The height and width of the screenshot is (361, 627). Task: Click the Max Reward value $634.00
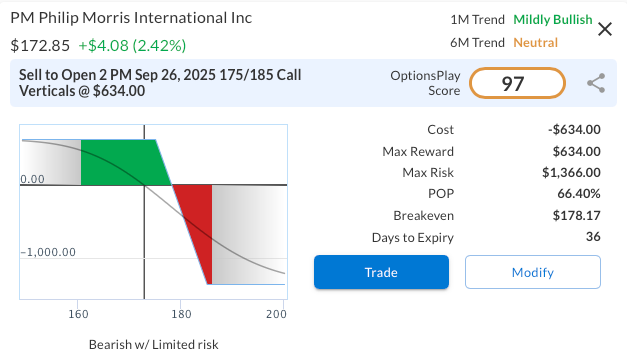(576, 152)
